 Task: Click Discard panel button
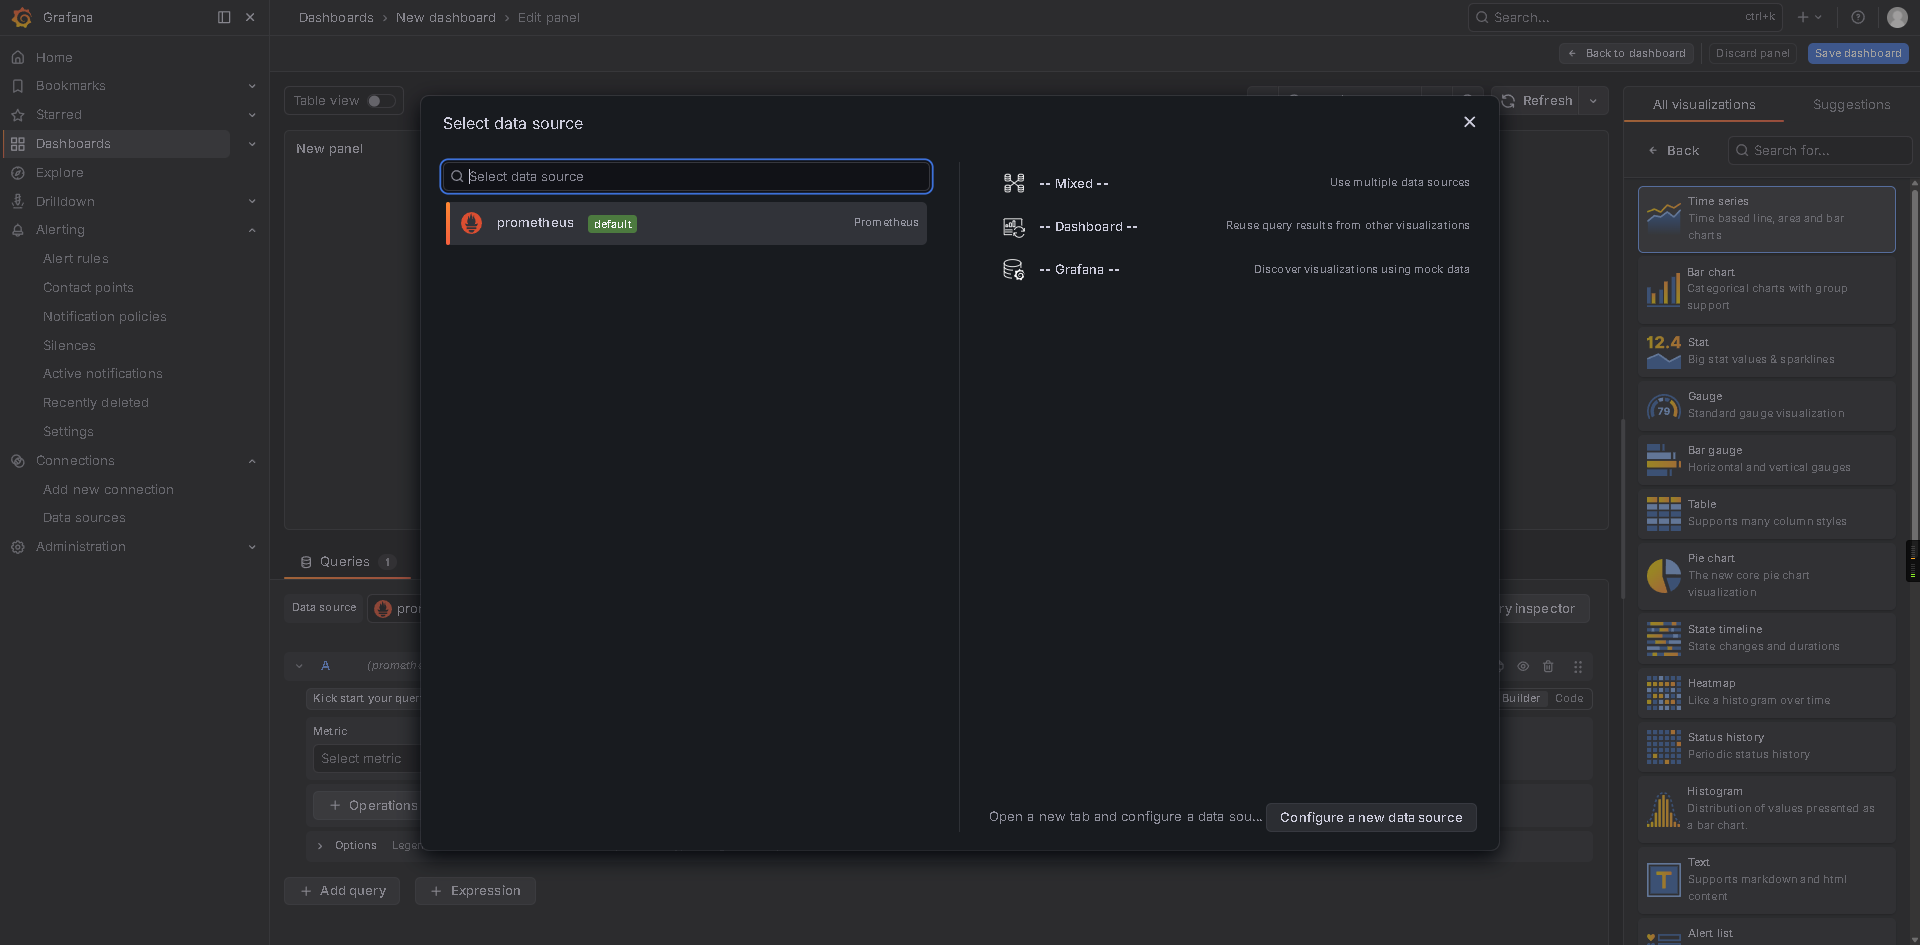[1752, 54]
